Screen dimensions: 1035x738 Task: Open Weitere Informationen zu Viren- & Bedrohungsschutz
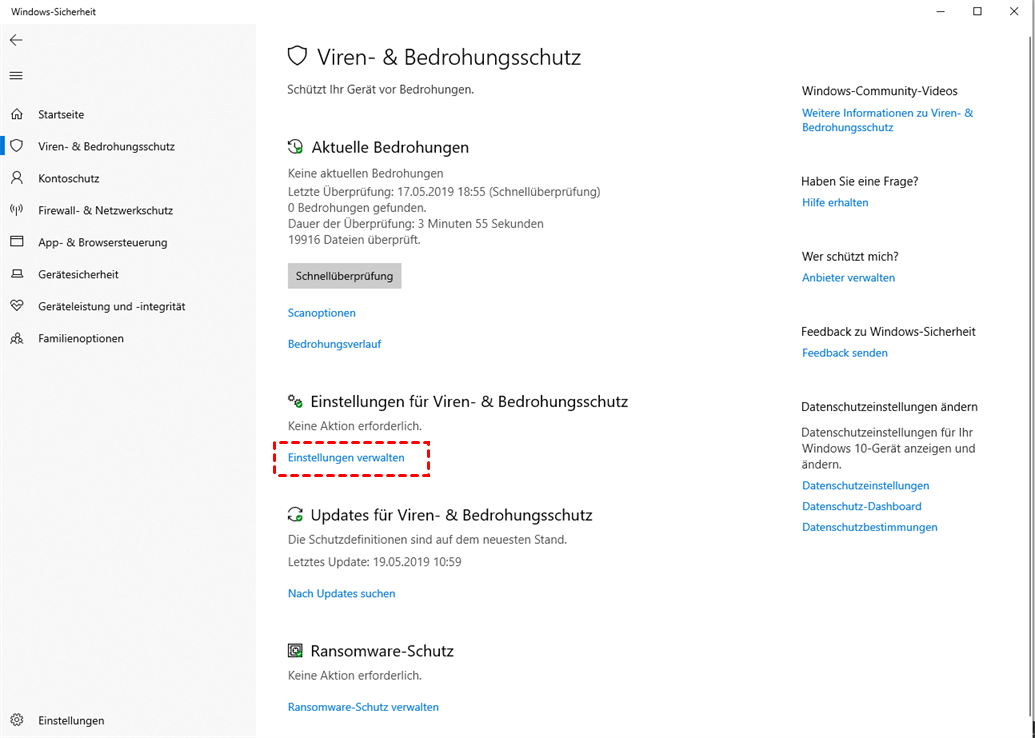[887, 120]
